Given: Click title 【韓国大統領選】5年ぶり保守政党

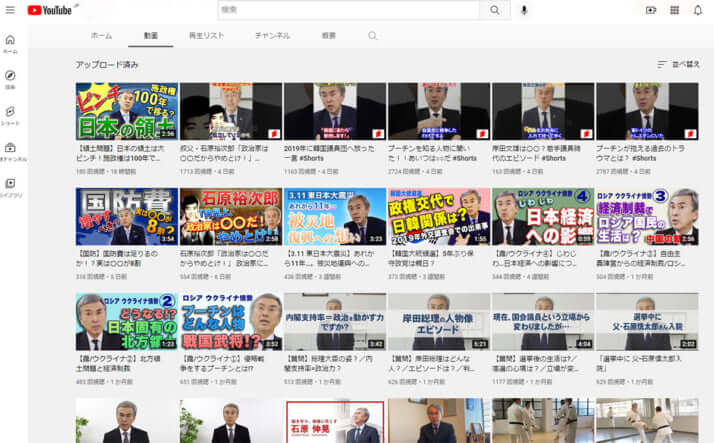Looking at the screenshot, I should 432,258.
